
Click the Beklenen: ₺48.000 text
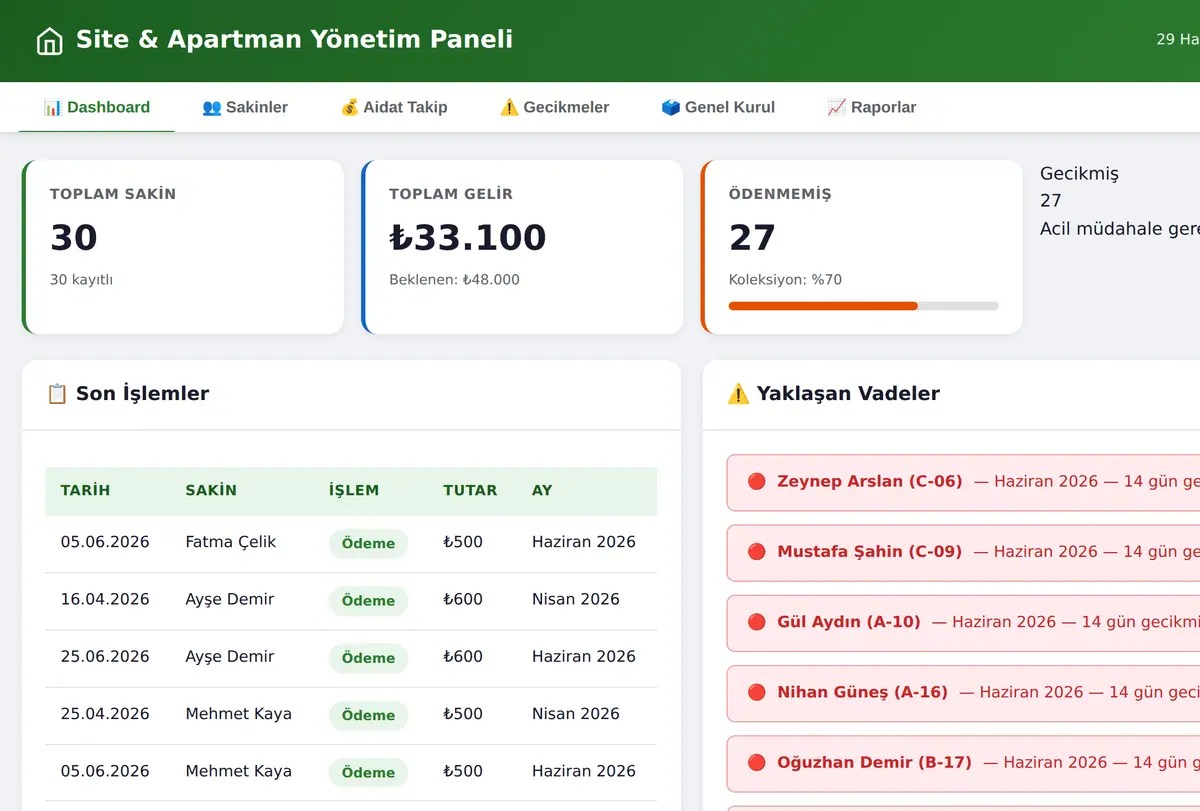tap(454, 280)
